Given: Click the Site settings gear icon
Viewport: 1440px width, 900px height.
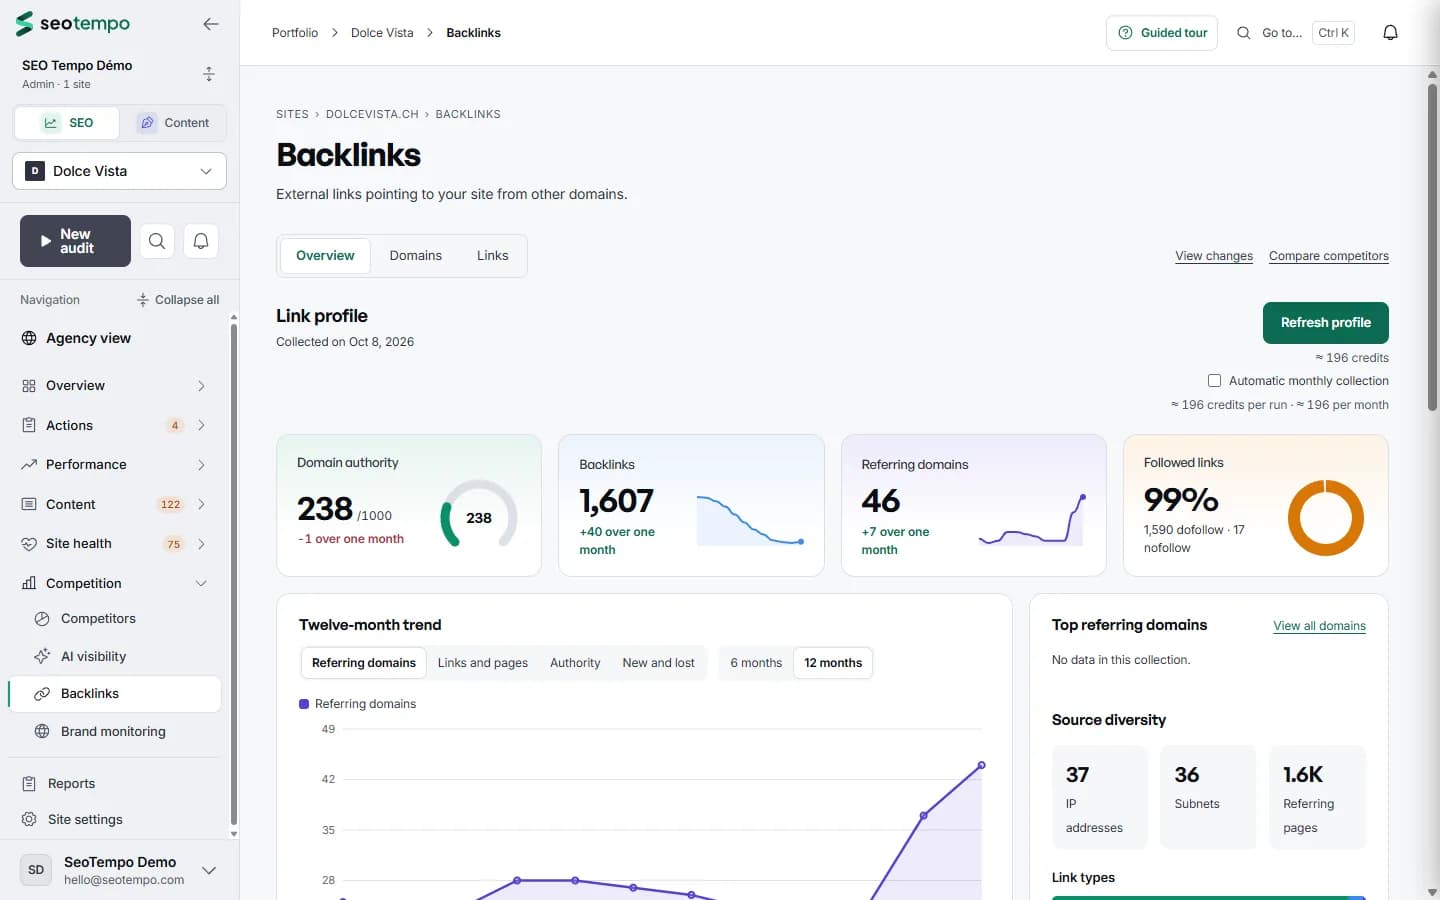Looking at the screenshot, I should click(29, 819).
